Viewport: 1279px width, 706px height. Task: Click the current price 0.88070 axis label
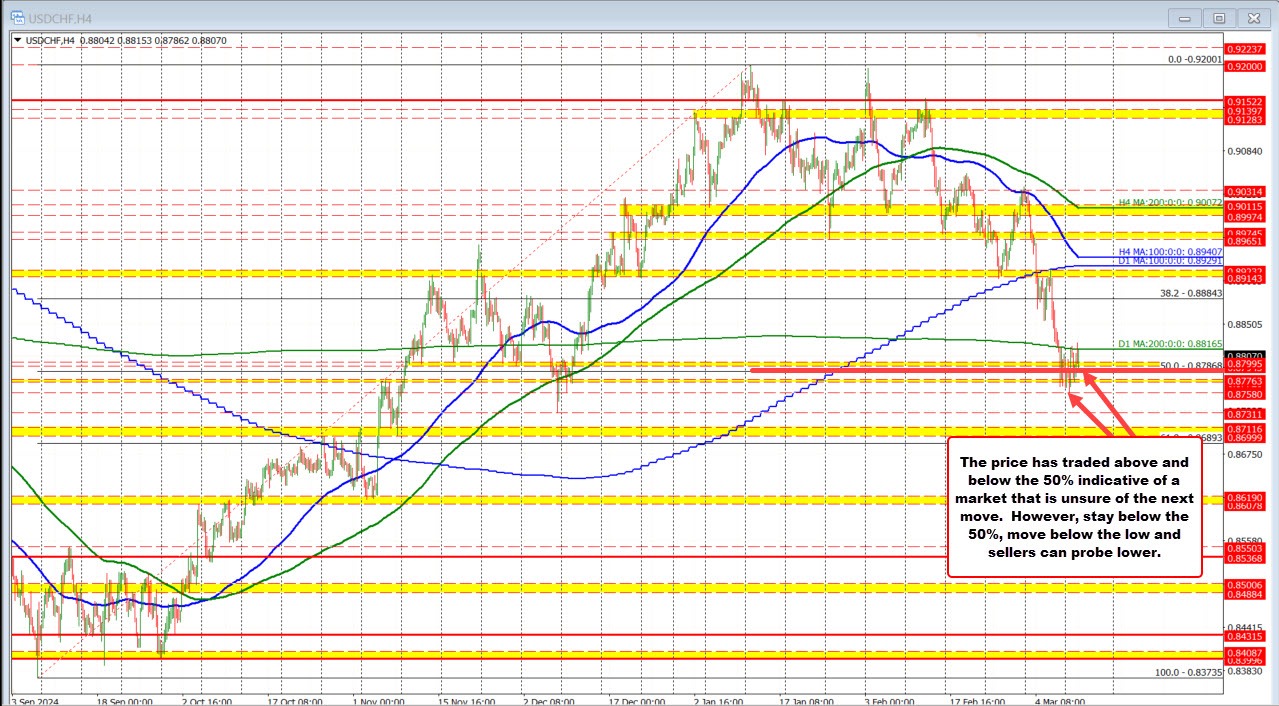click(x=1246, y=355)
